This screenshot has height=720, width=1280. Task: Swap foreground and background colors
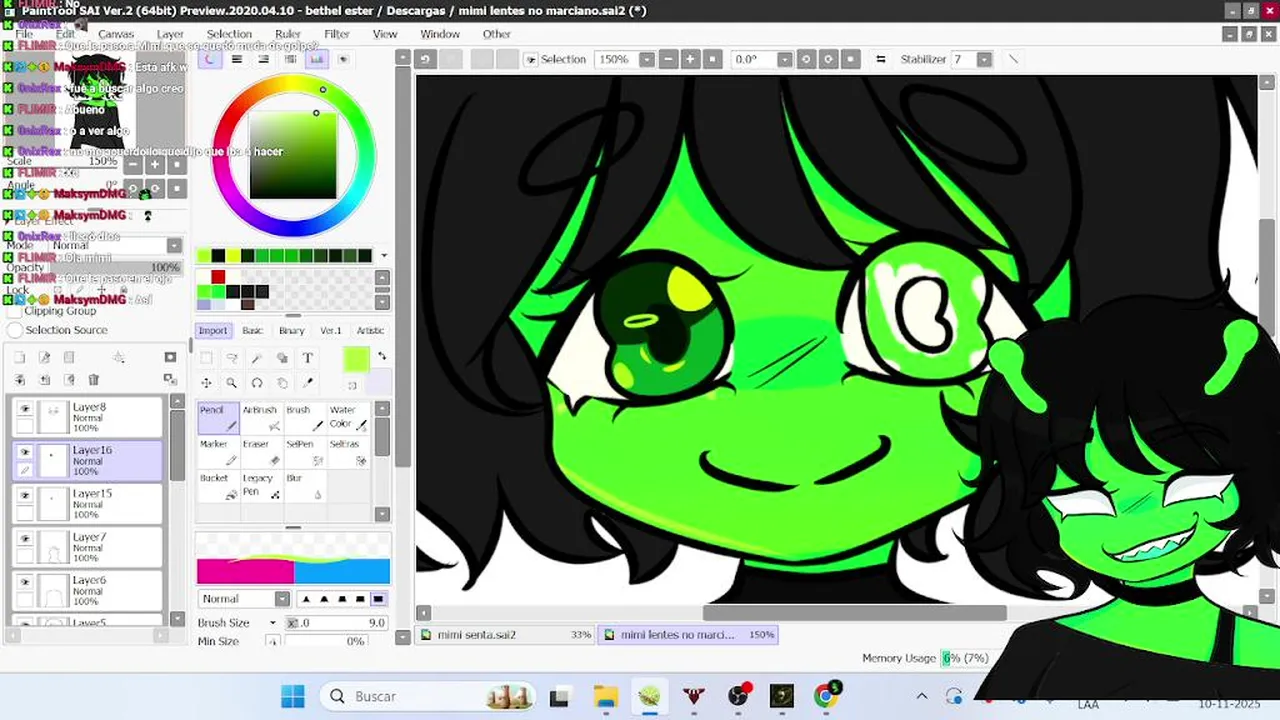381,357
